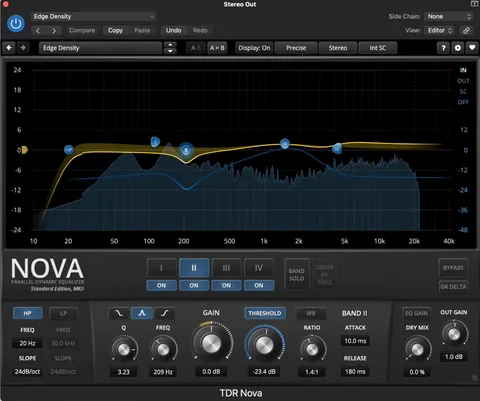Open the View Editor dropdown

[440, 30]
